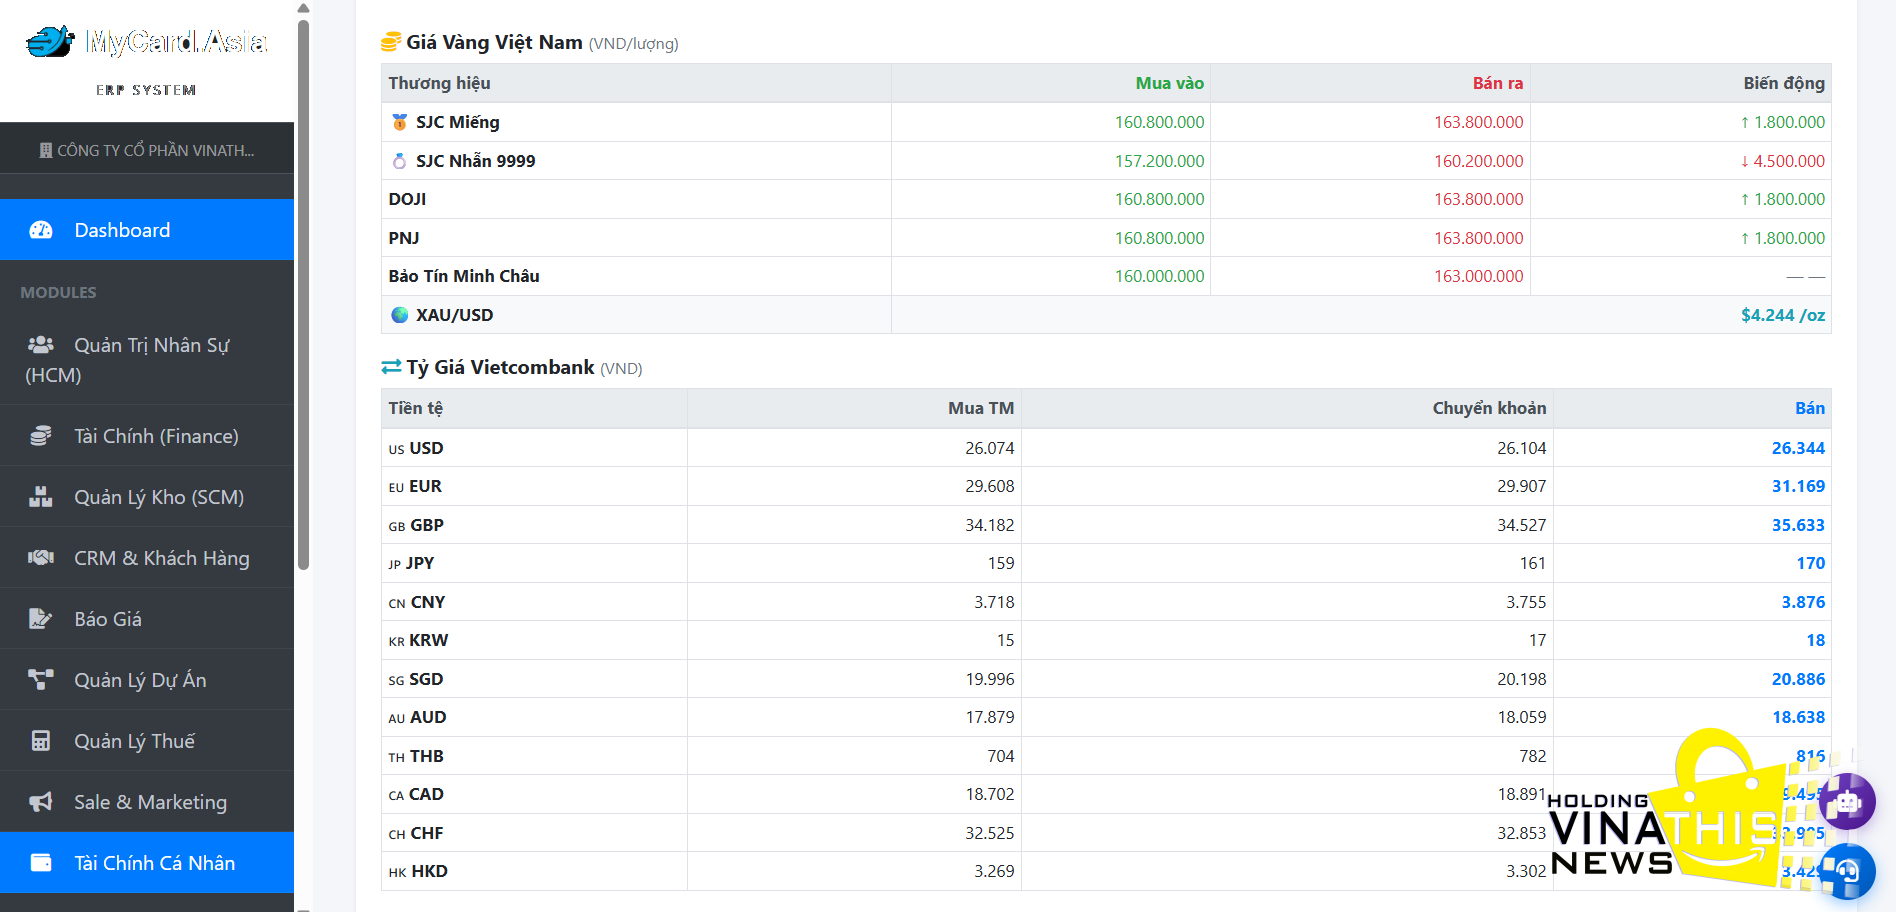The height and width of the screenshot is (912, 1896).
Task: Select Tài Chính Cá Nhân menu item
Action: click(x=154, y=863)
